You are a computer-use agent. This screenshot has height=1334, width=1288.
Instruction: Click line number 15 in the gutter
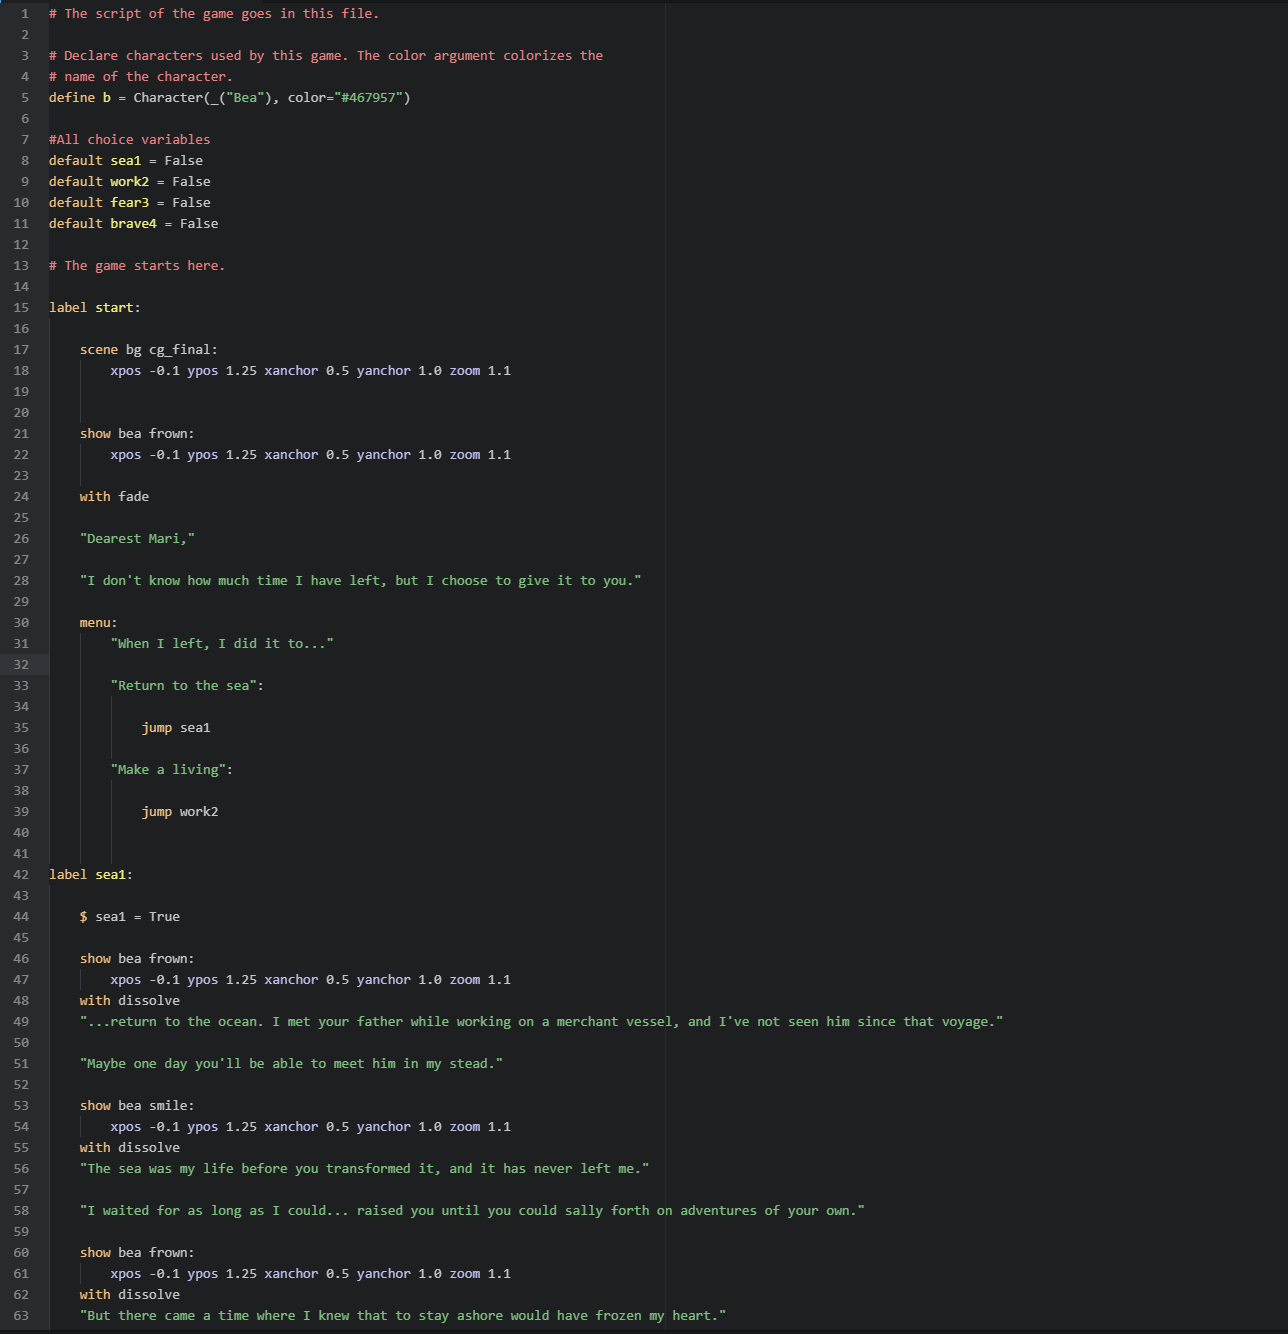[x=21, y=308]
